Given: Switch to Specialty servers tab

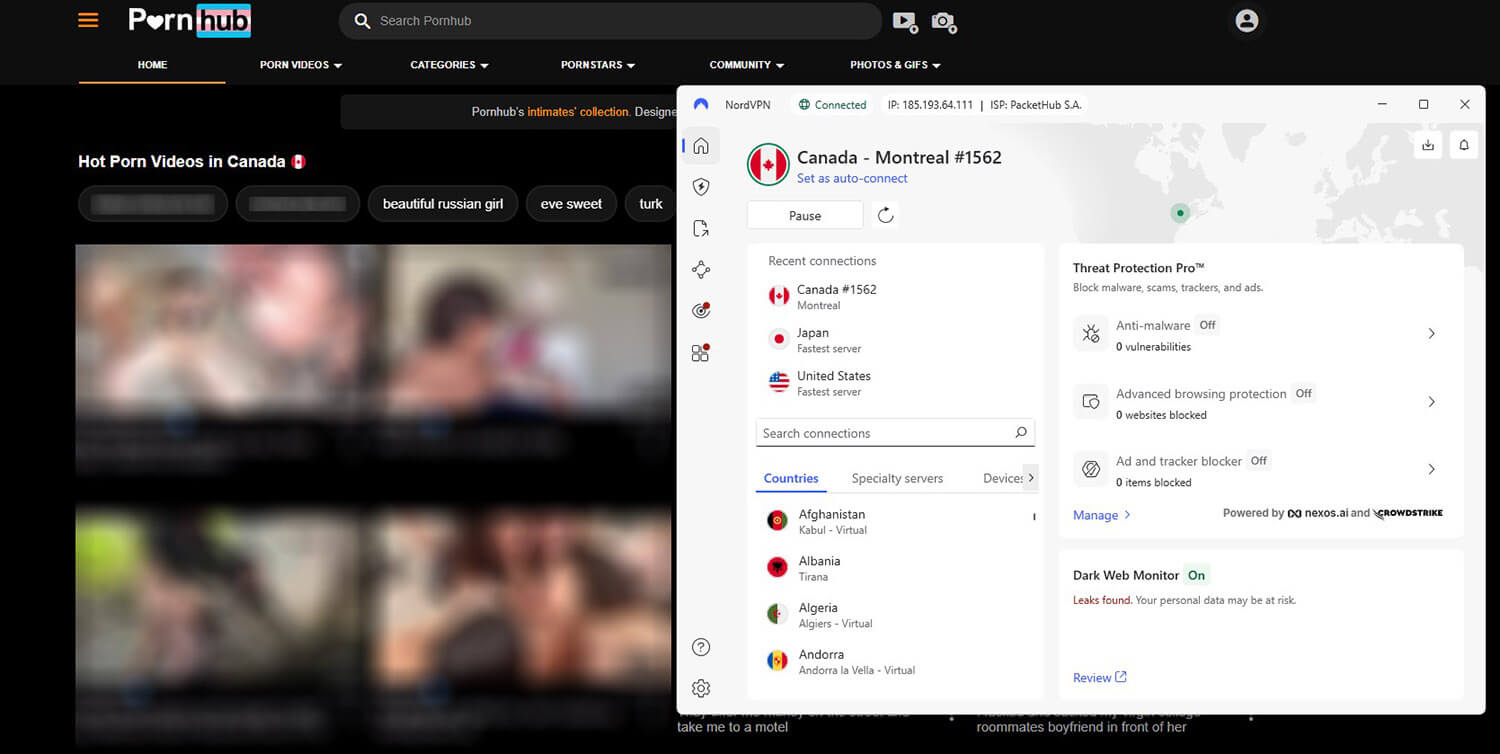Looking at the screenshot, I should pyautogui.click(x=897, y=478).
